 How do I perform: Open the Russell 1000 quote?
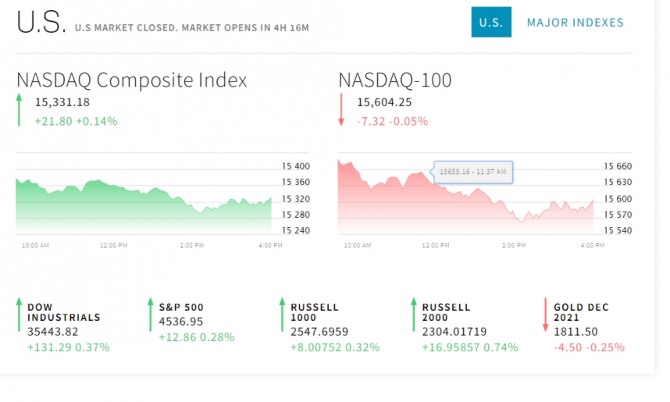[315, 312]
